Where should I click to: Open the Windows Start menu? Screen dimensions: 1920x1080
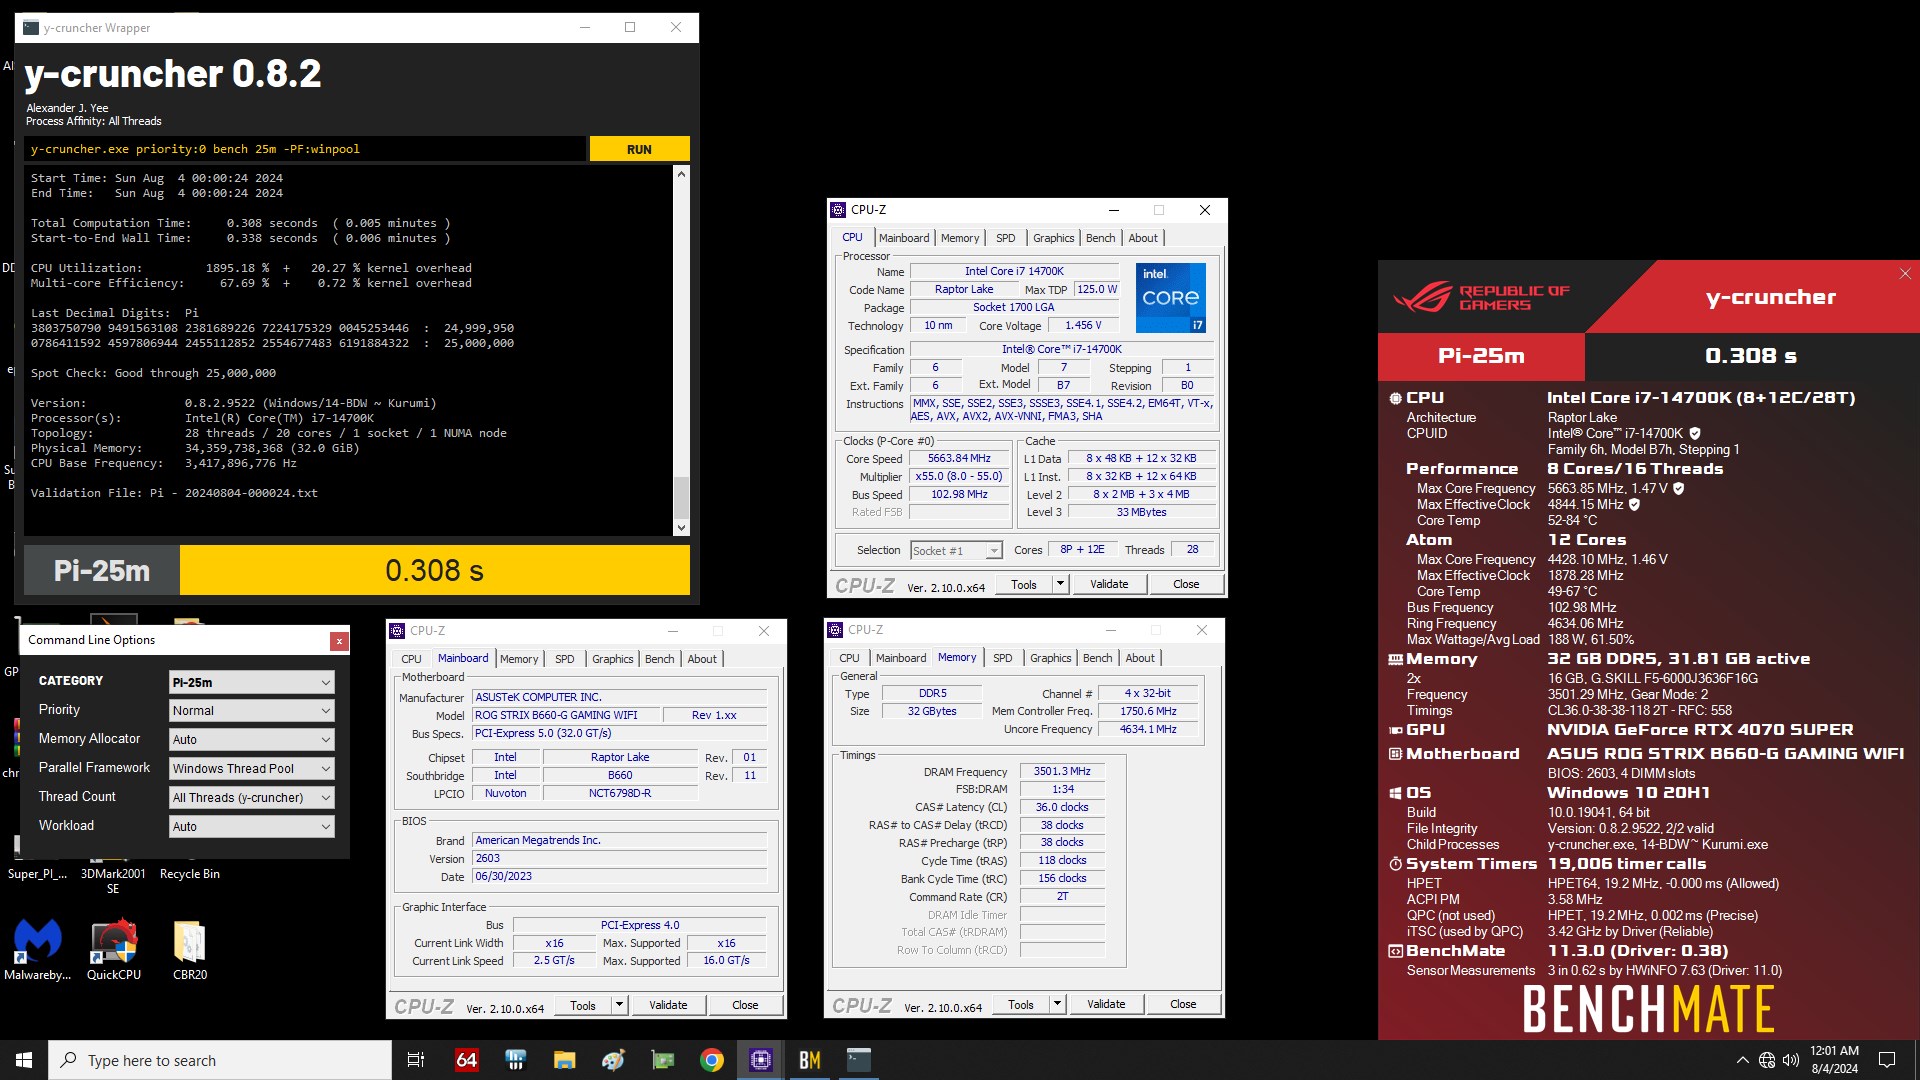24,1060
